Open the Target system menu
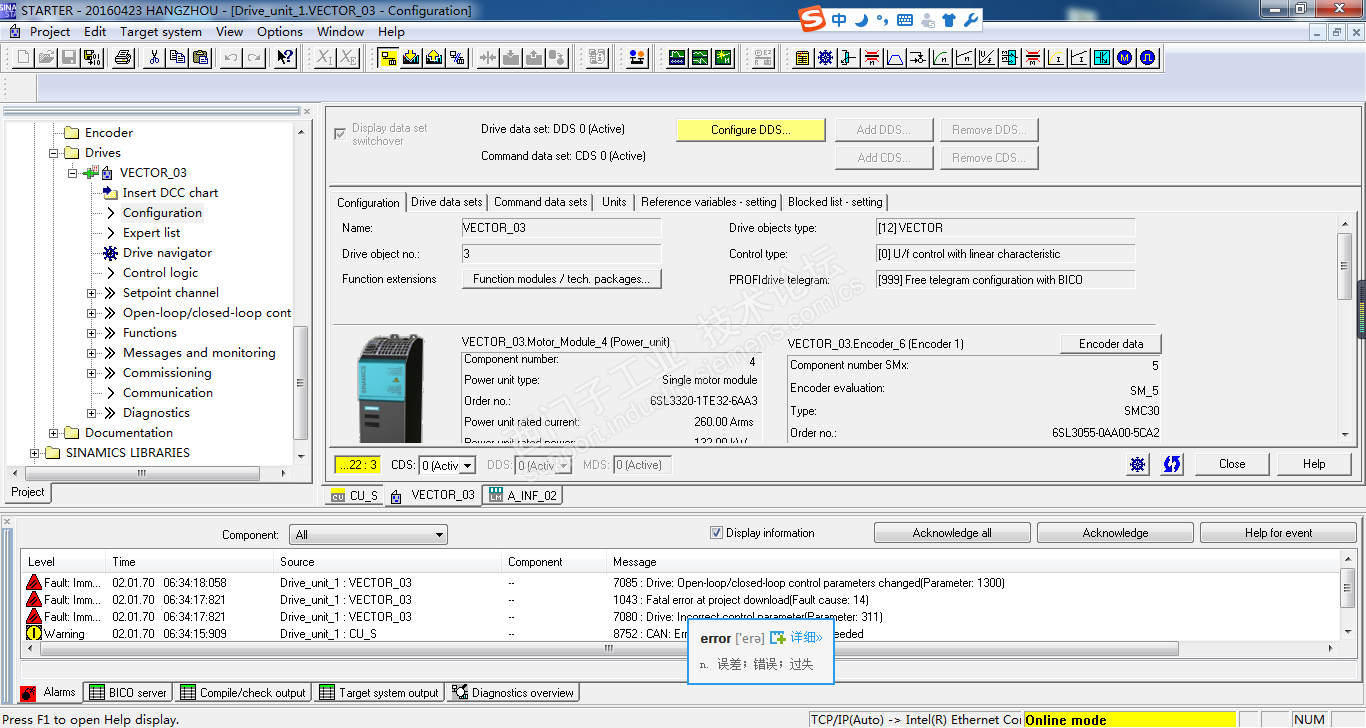This screenshot has width=1366, height=728. (161, 32)
